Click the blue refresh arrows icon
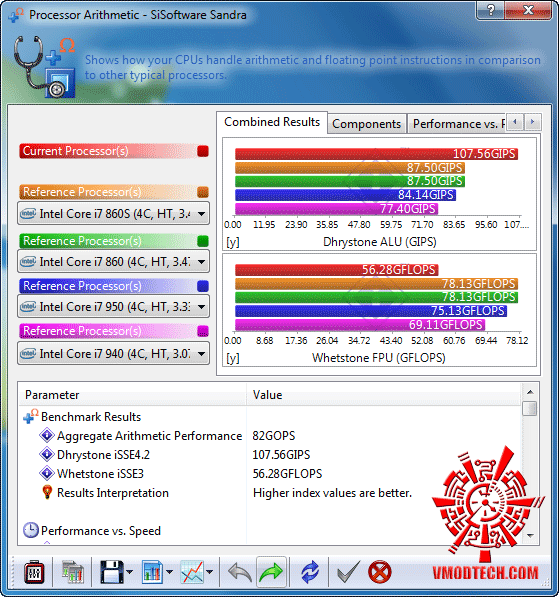559x597 pixels. pos(310,571)
